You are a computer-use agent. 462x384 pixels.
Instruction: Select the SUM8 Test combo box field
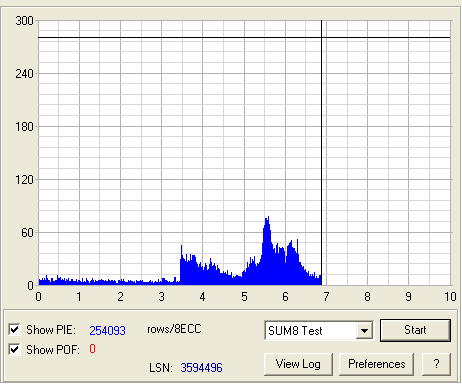[319, 330]
